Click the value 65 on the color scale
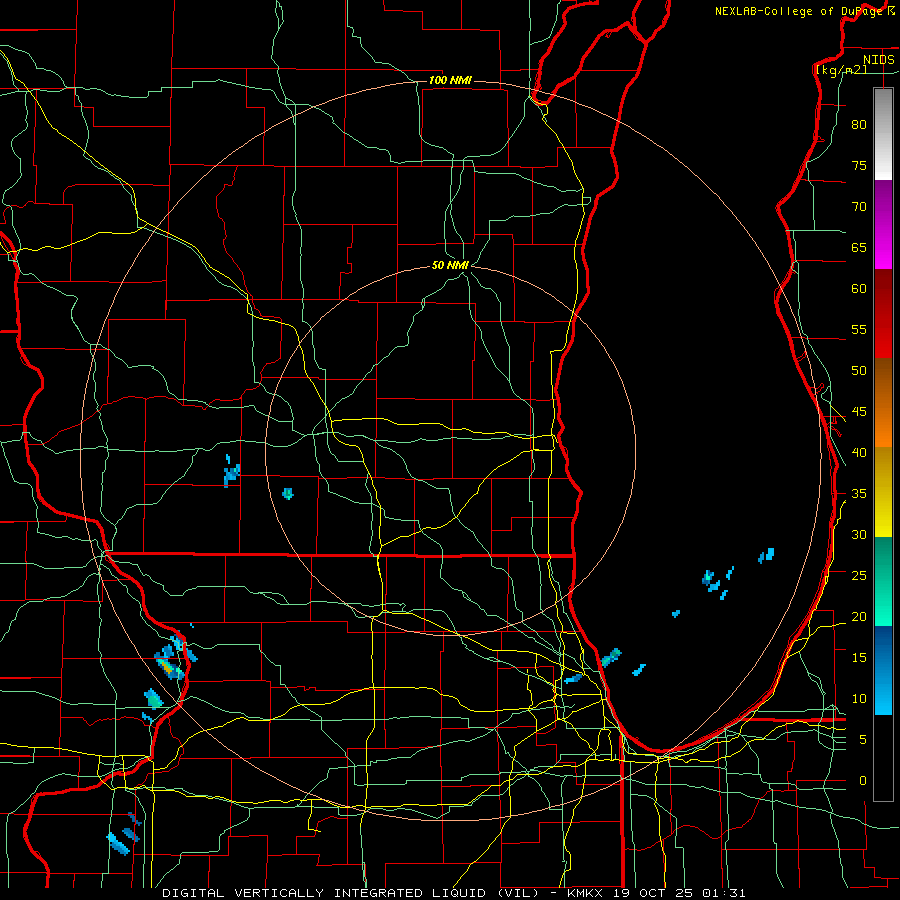900x900 pixels. 859,248
